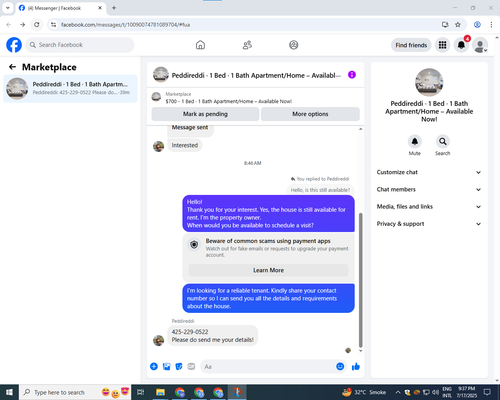
Task: Focus the Search Facebook field
Action: pyautogui.click(x=80, y=45)
